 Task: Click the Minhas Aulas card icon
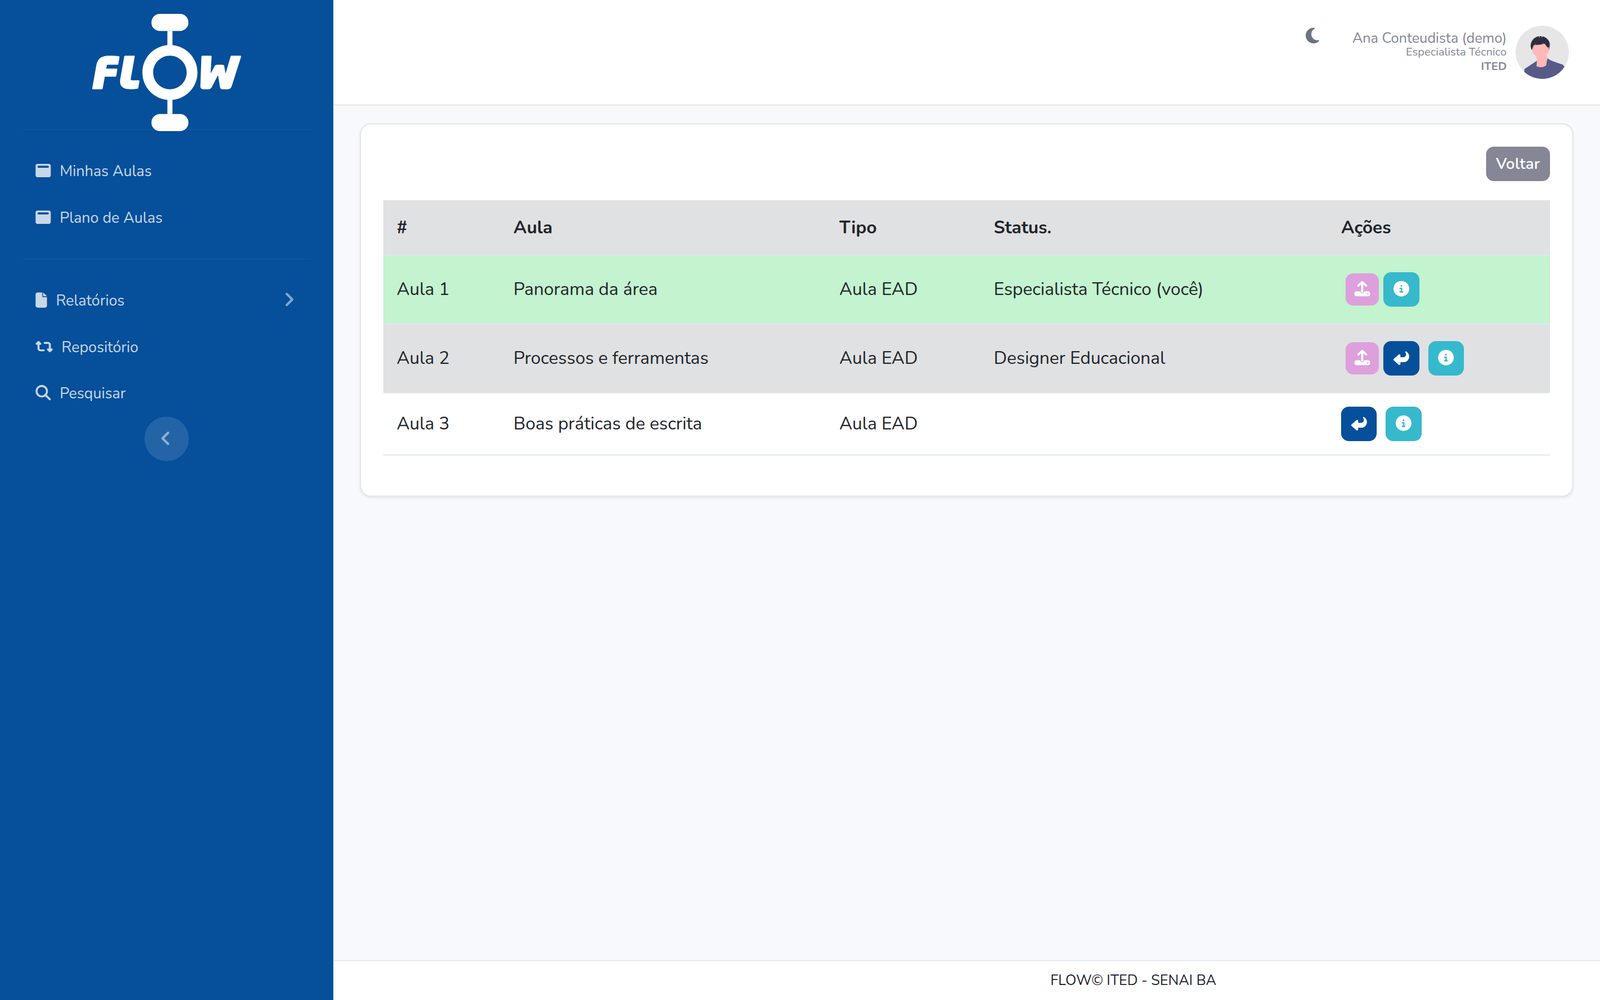[43, 171]
